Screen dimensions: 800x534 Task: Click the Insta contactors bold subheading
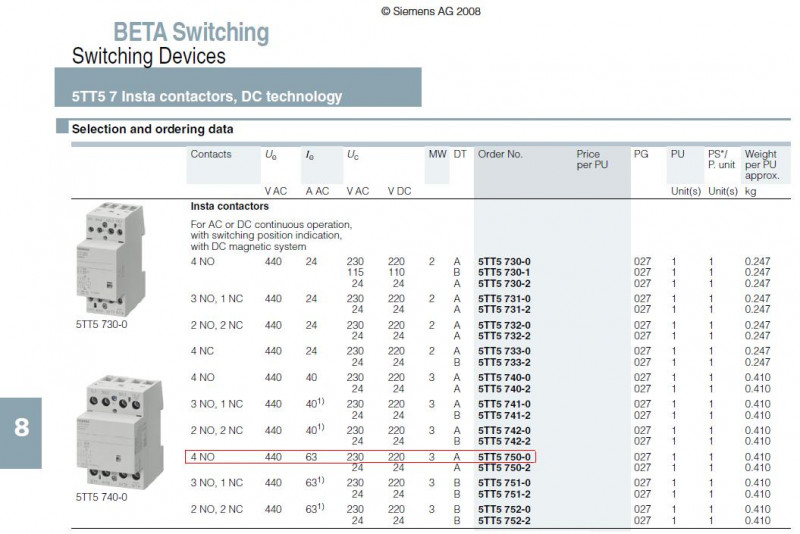pos(230,207)
